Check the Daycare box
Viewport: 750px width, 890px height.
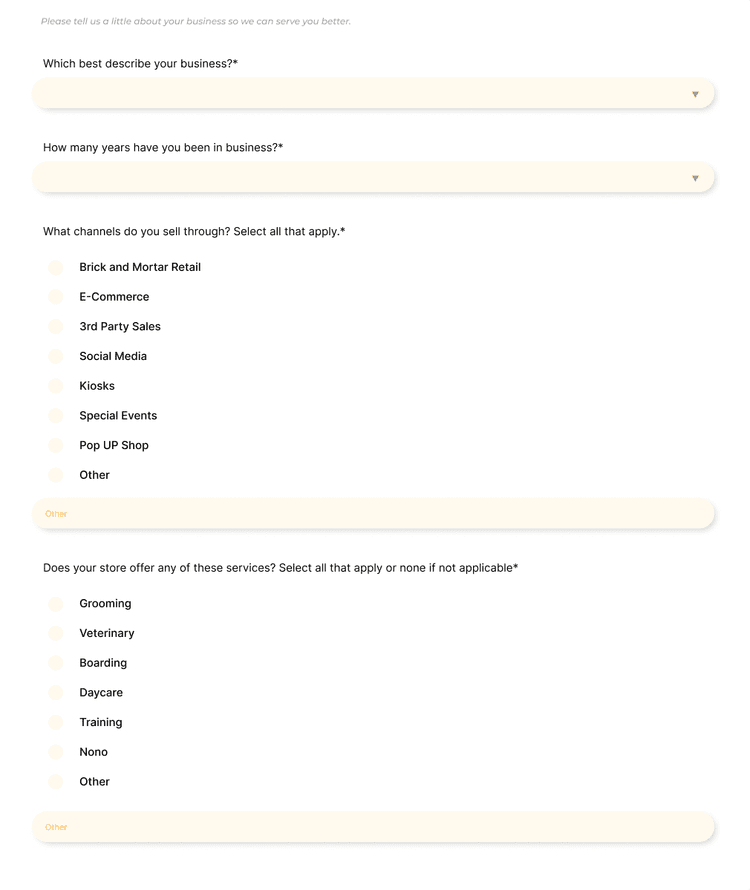[x=56, y=693]
